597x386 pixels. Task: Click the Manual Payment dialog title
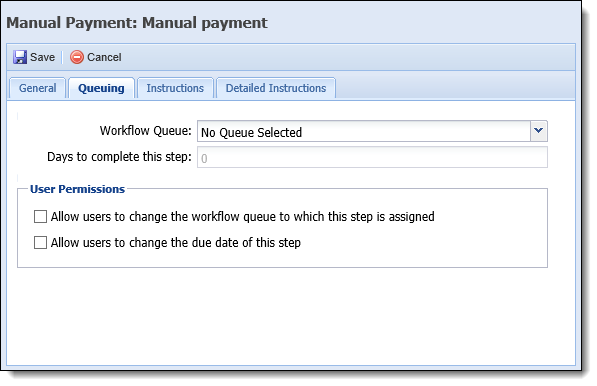click(137, 23)
